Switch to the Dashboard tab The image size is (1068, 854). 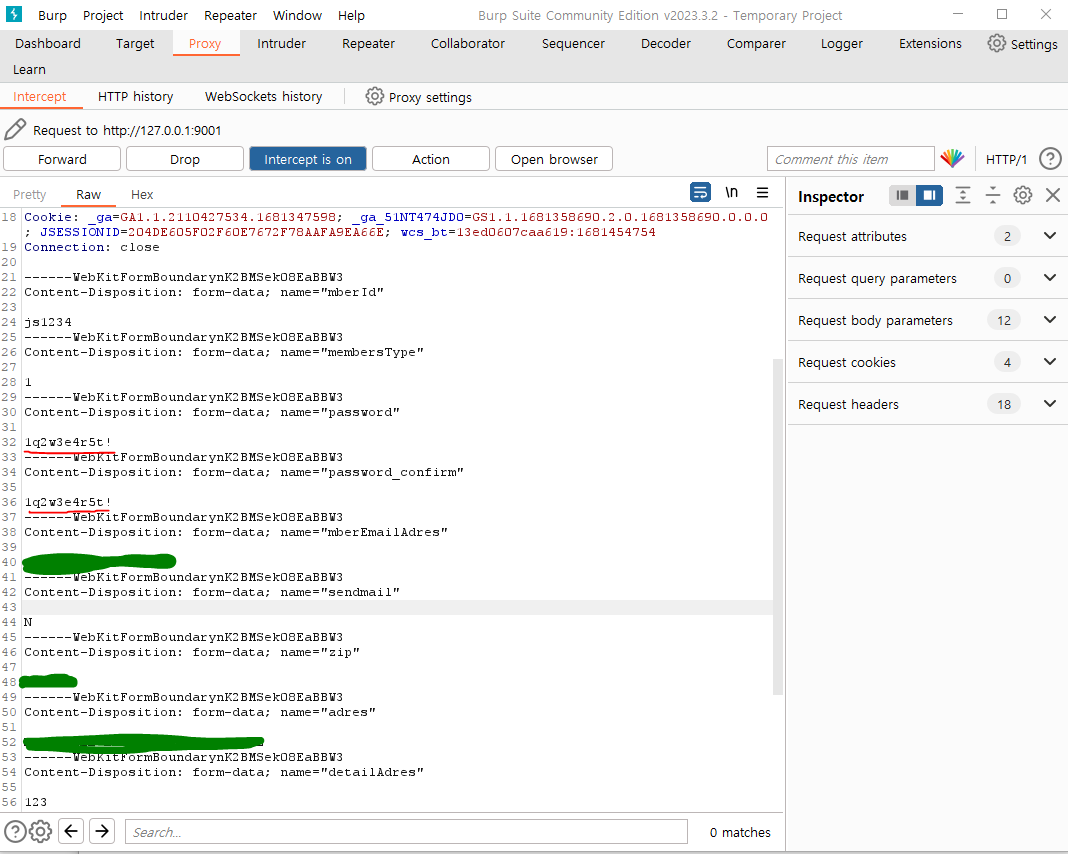pos(48,44)
